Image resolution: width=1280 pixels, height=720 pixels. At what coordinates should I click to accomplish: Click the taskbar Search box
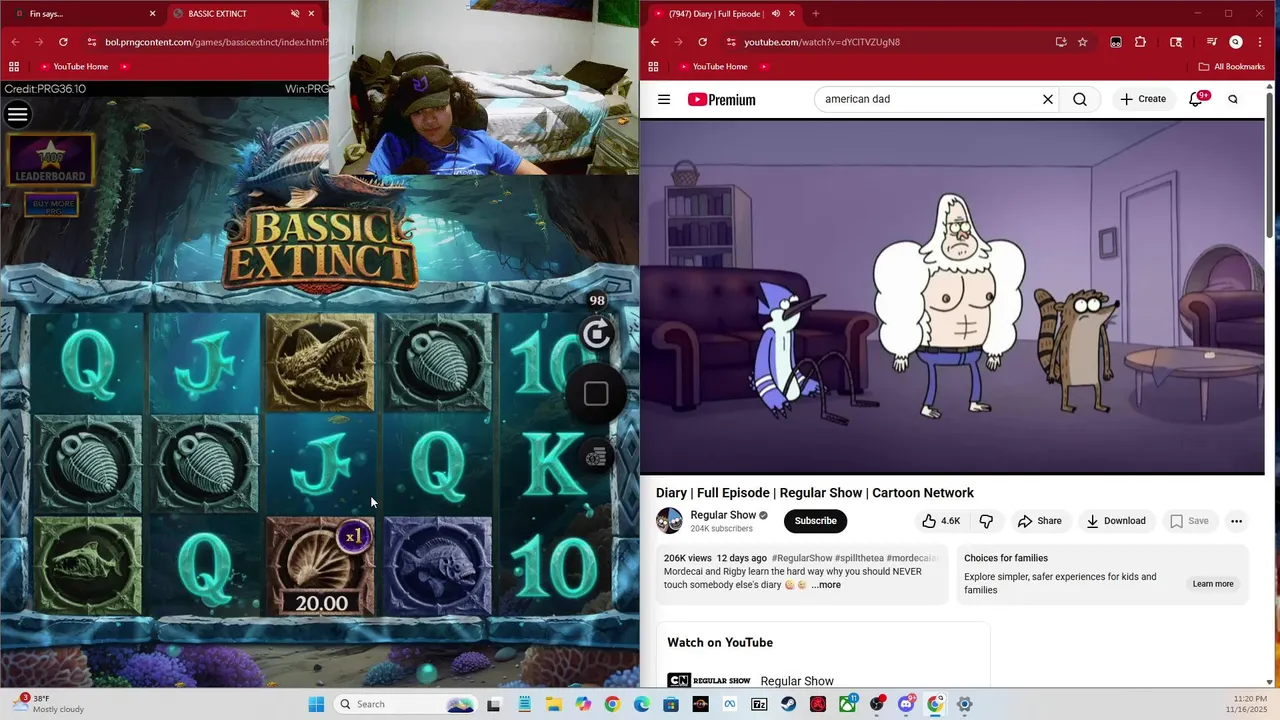tap(405, 704)
